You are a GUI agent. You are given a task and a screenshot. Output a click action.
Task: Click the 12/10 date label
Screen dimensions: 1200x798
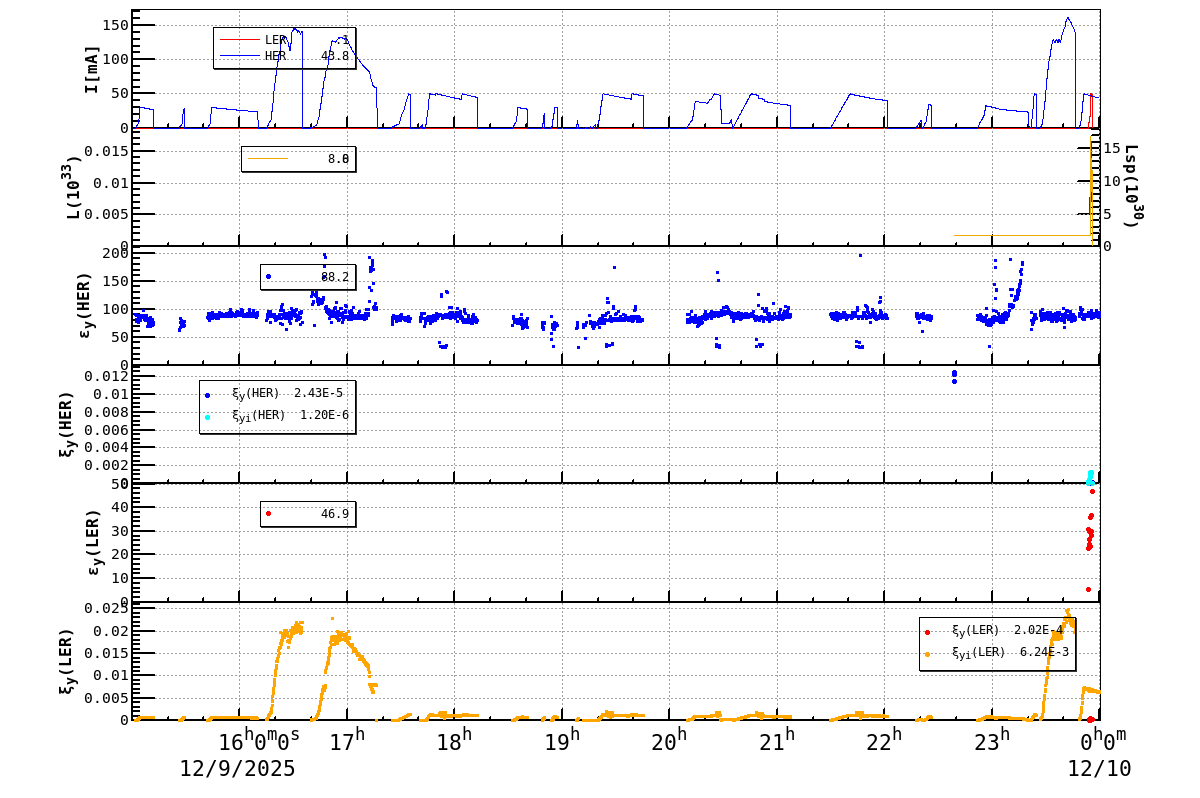pyautogui.click(x=1100, y=769)
